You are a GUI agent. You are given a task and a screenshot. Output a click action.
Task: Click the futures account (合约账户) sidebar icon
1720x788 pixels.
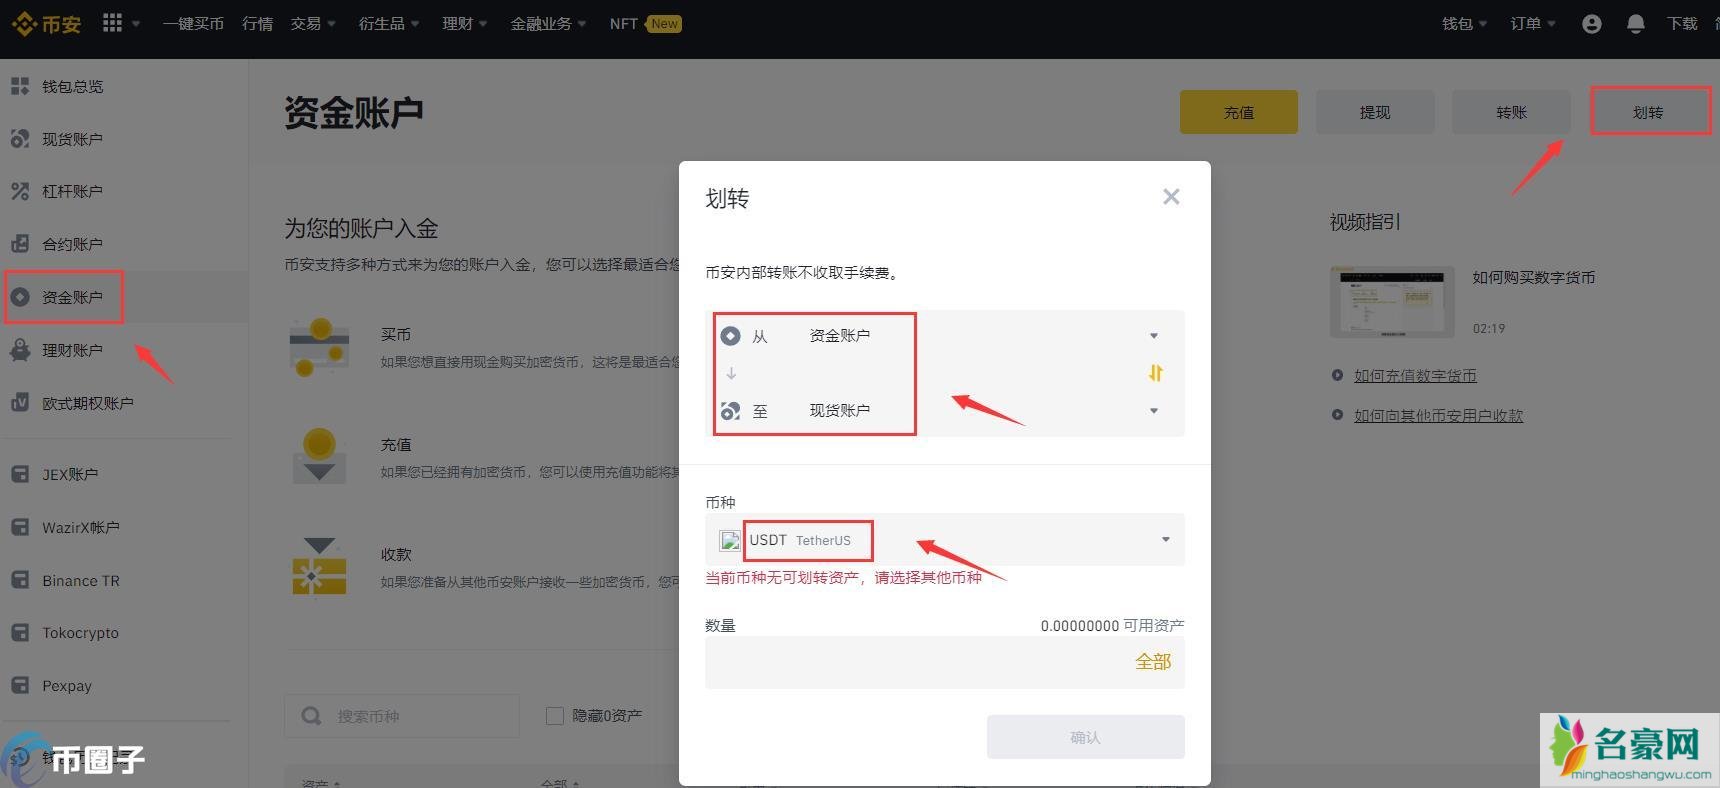click(x=20, y=244)
